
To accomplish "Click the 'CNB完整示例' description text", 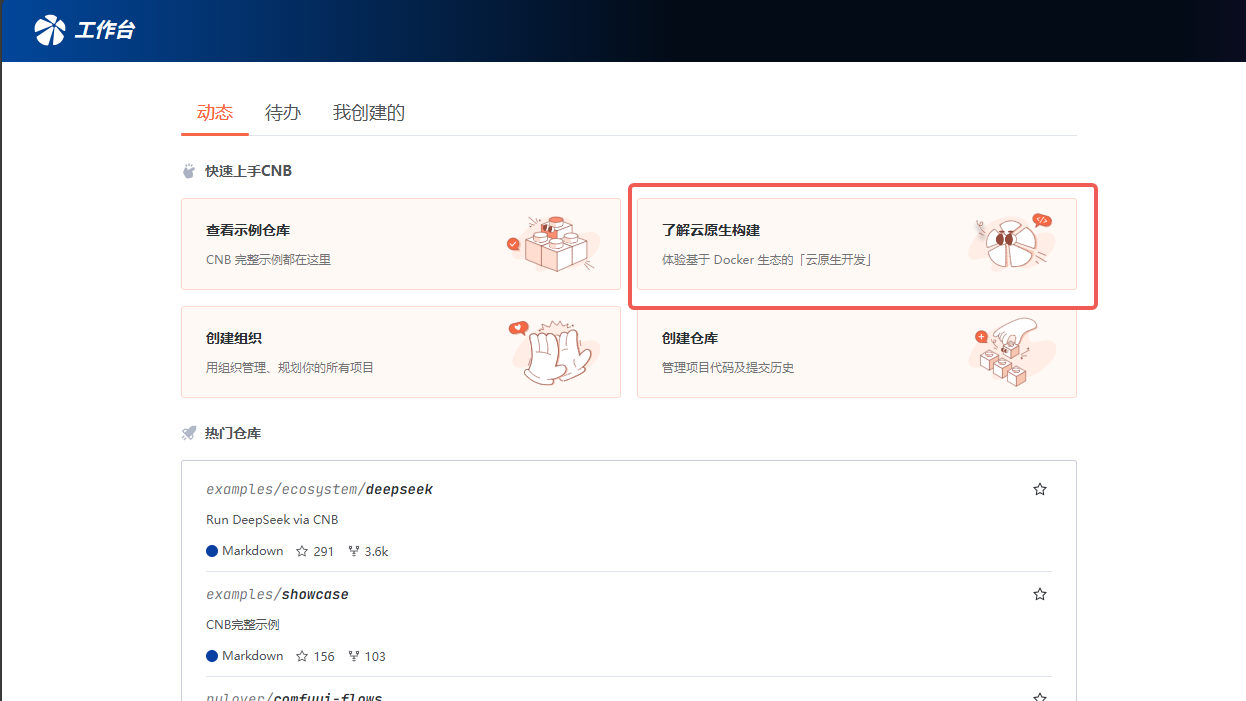I will coord(243,625).
